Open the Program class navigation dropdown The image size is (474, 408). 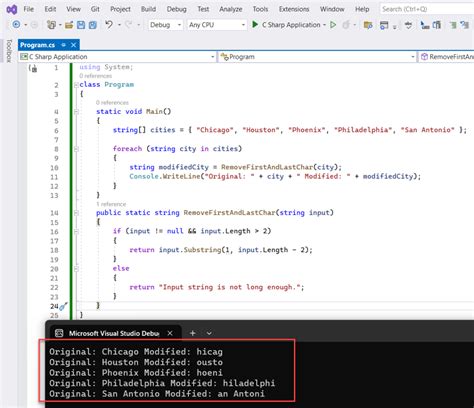pos(318,57)
